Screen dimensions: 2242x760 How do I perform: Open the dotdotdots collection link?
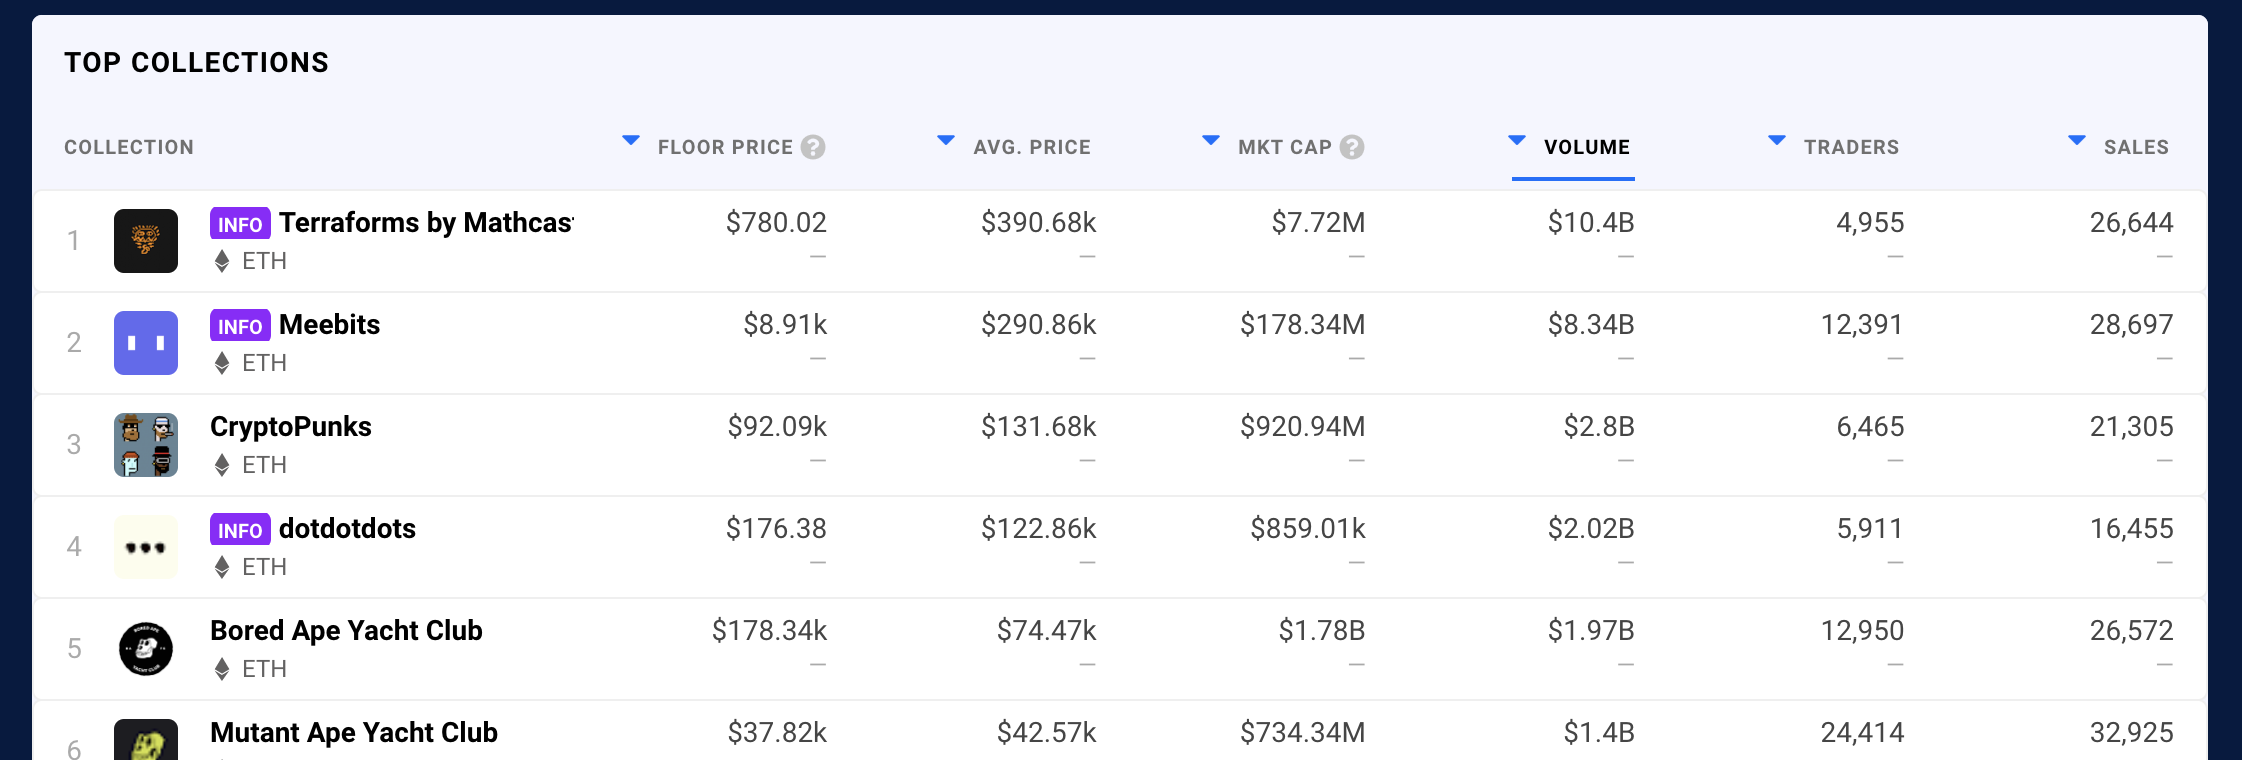click(x=347, y=529)
